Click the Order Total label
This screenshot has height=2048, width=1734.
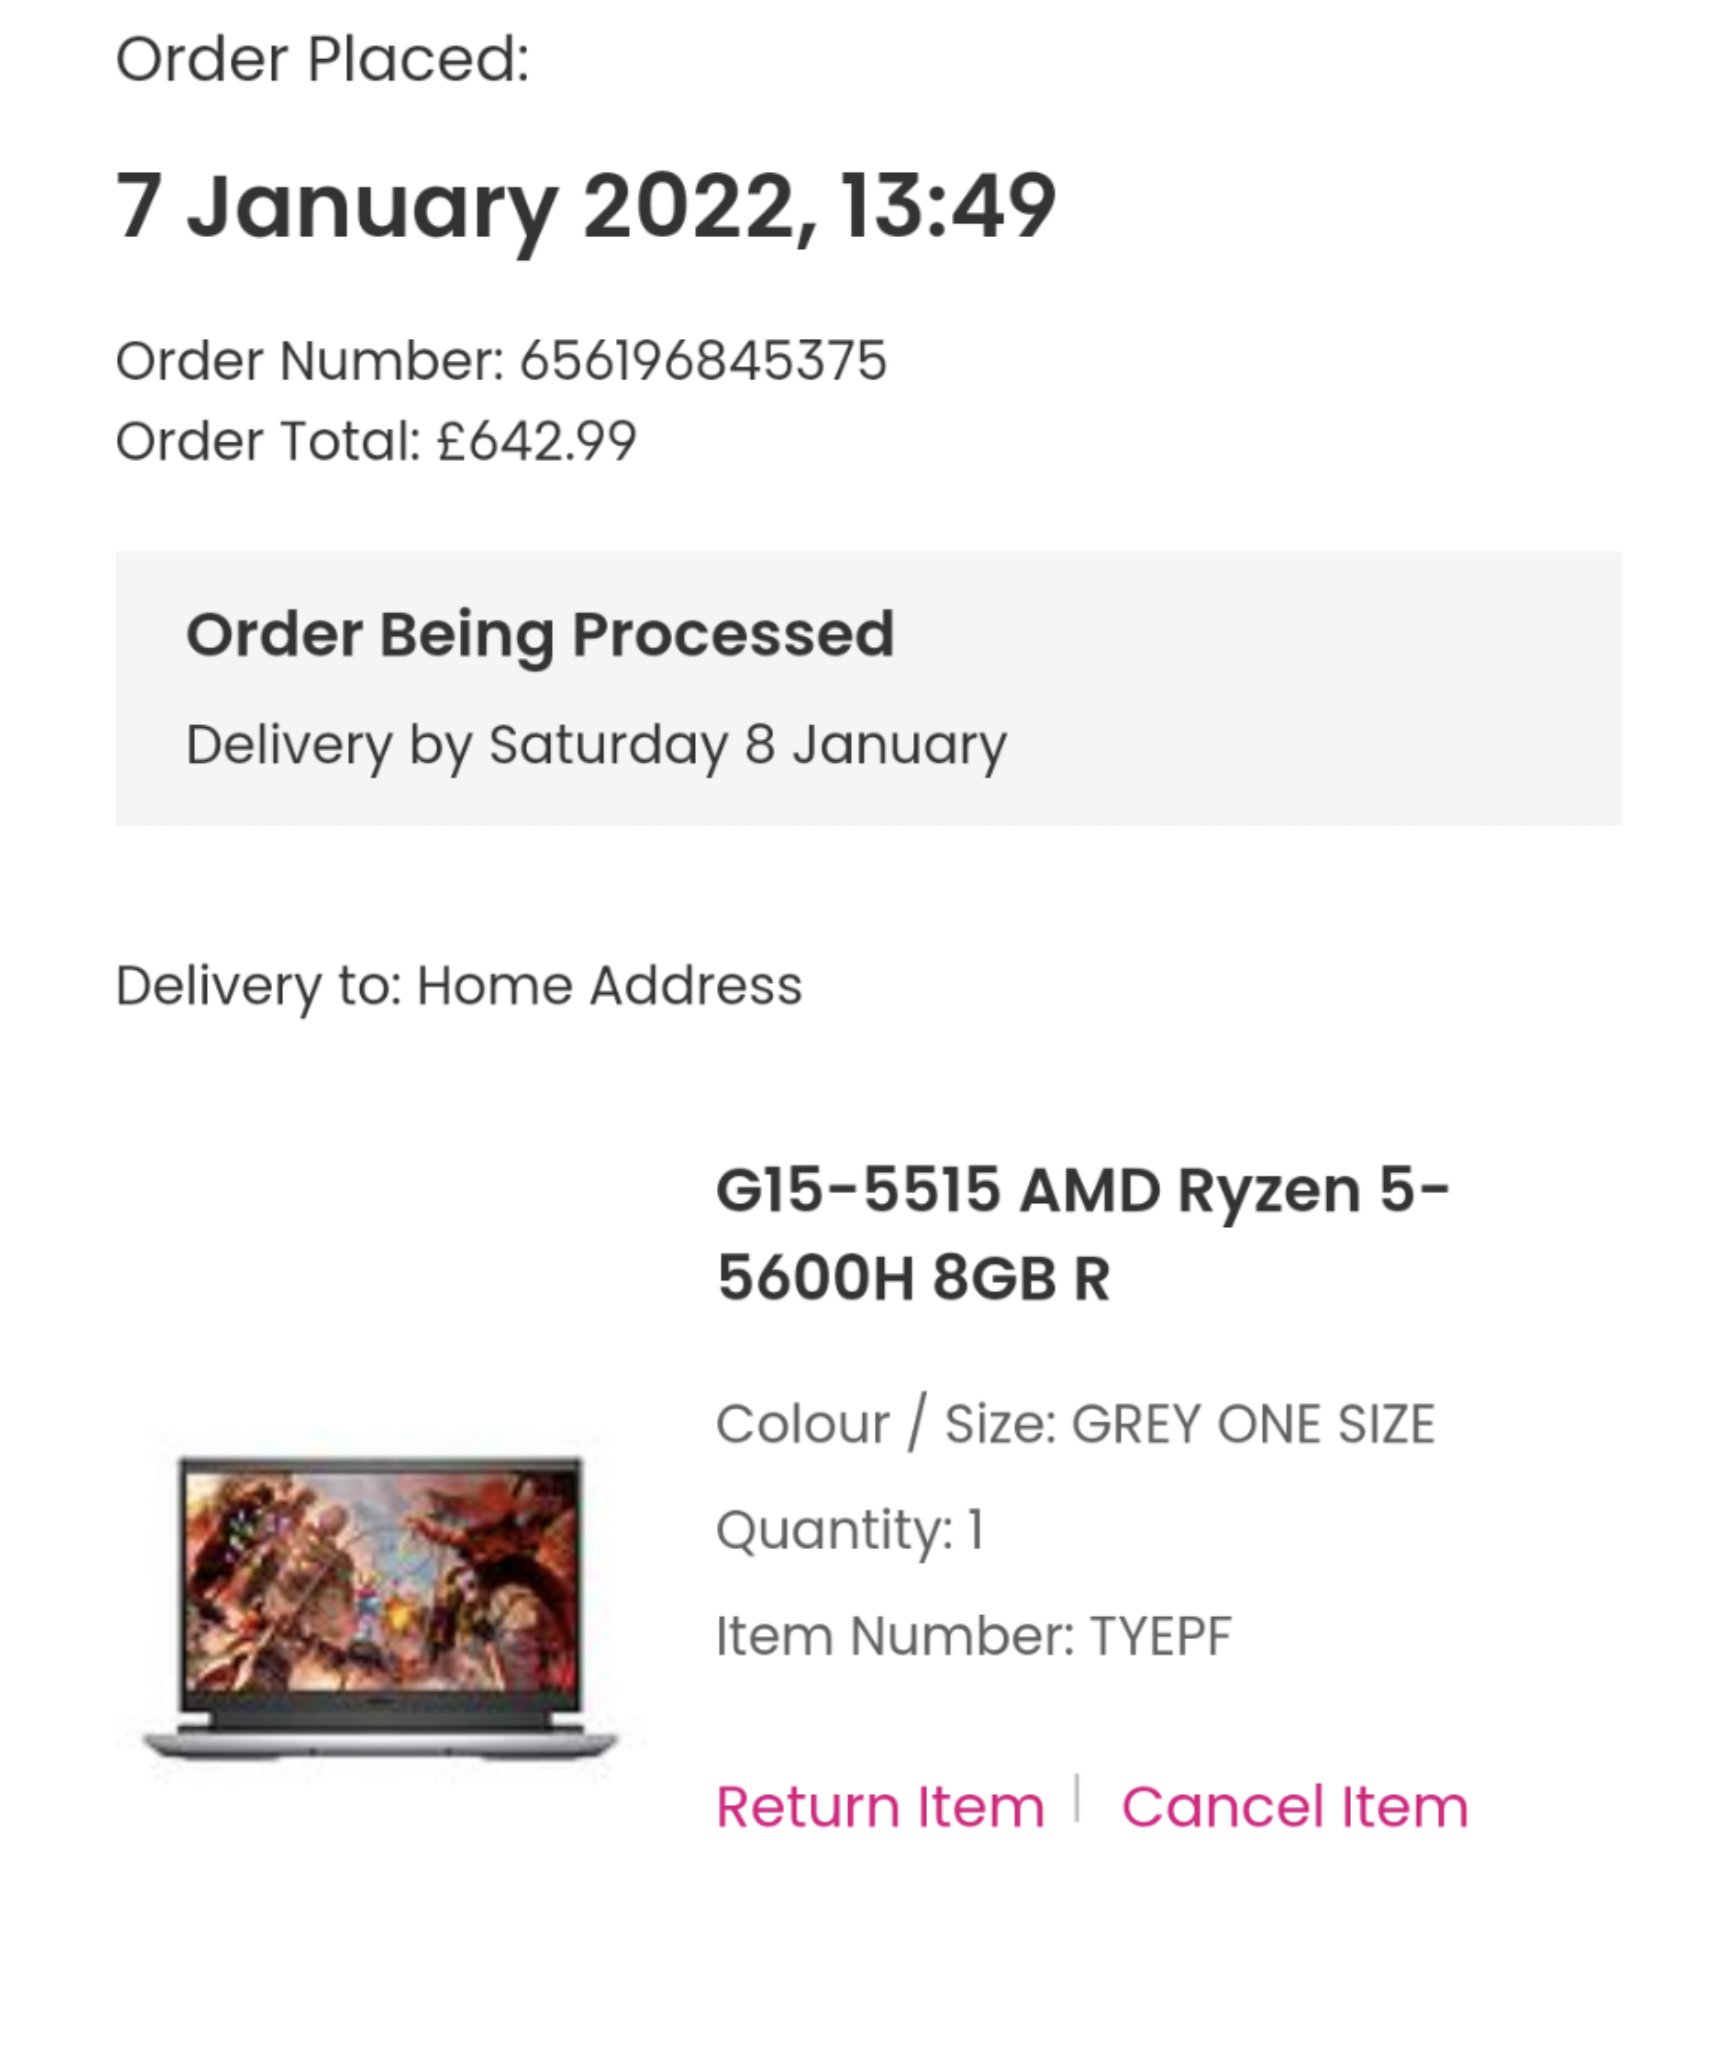click(x=268, y=441)
